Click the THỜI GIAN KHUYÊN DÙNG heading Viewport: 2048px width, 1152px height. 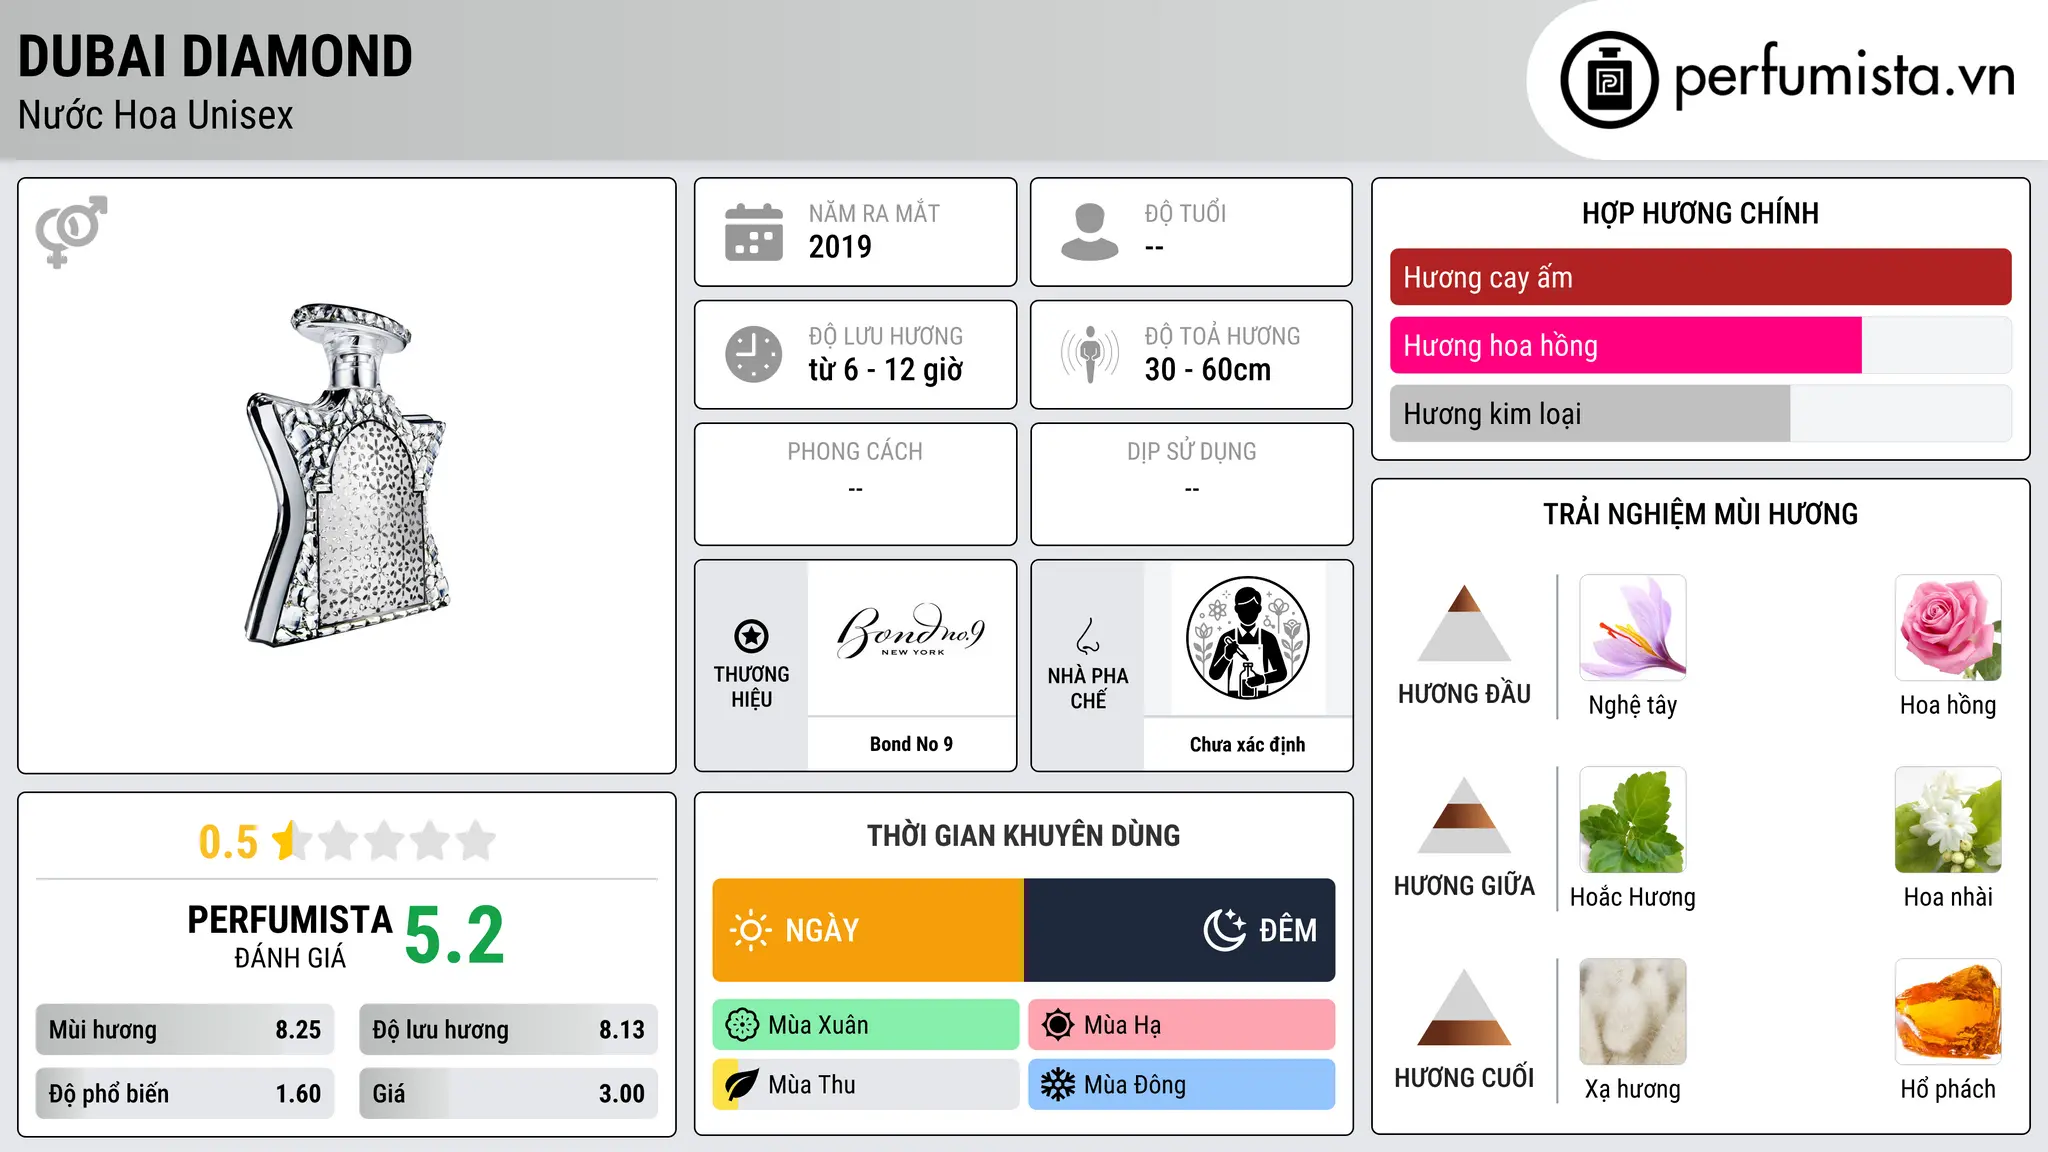(x=1023, y=835)
